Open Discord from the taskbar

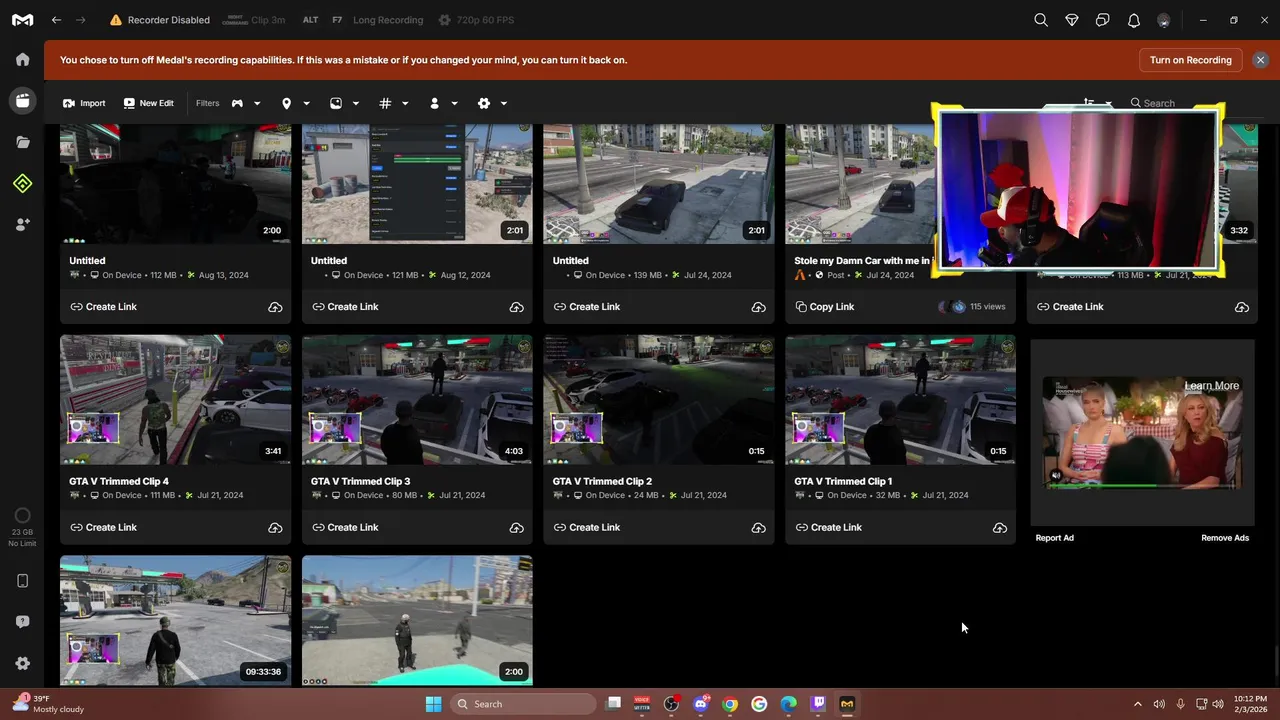coord(700,704)
